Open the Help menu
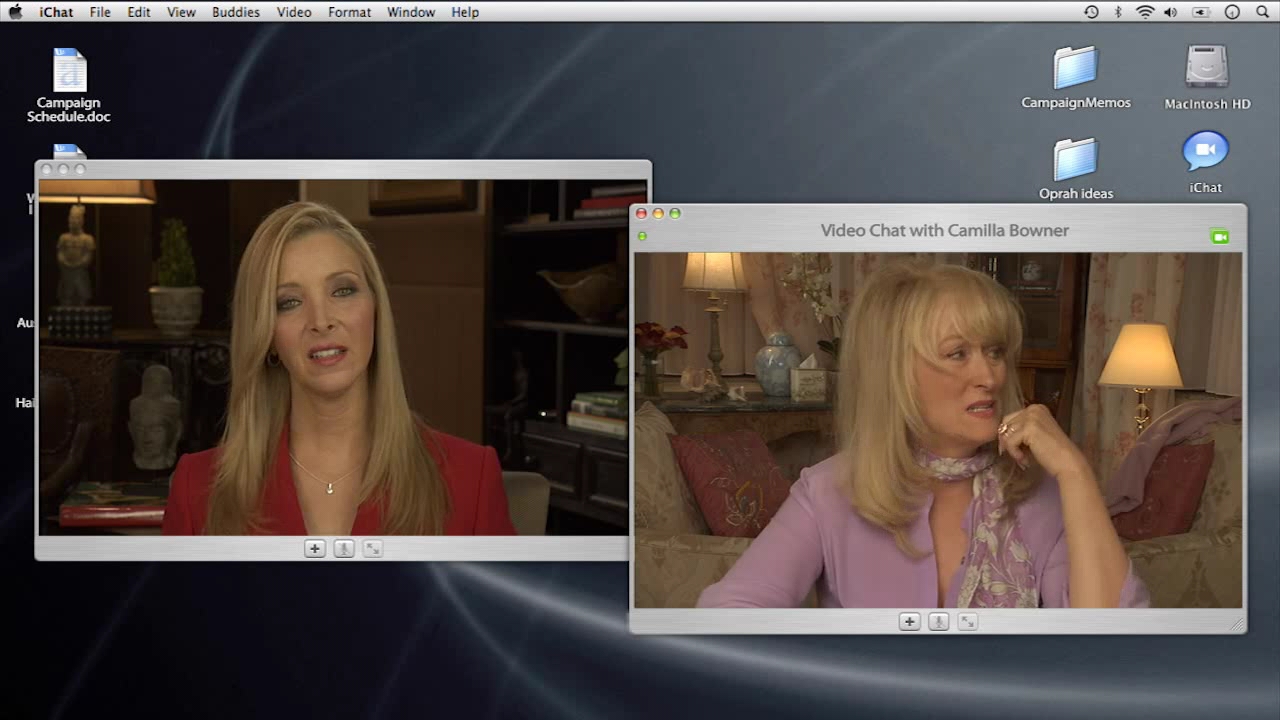This screenshot has height=720, width=1280. [465, 12]
